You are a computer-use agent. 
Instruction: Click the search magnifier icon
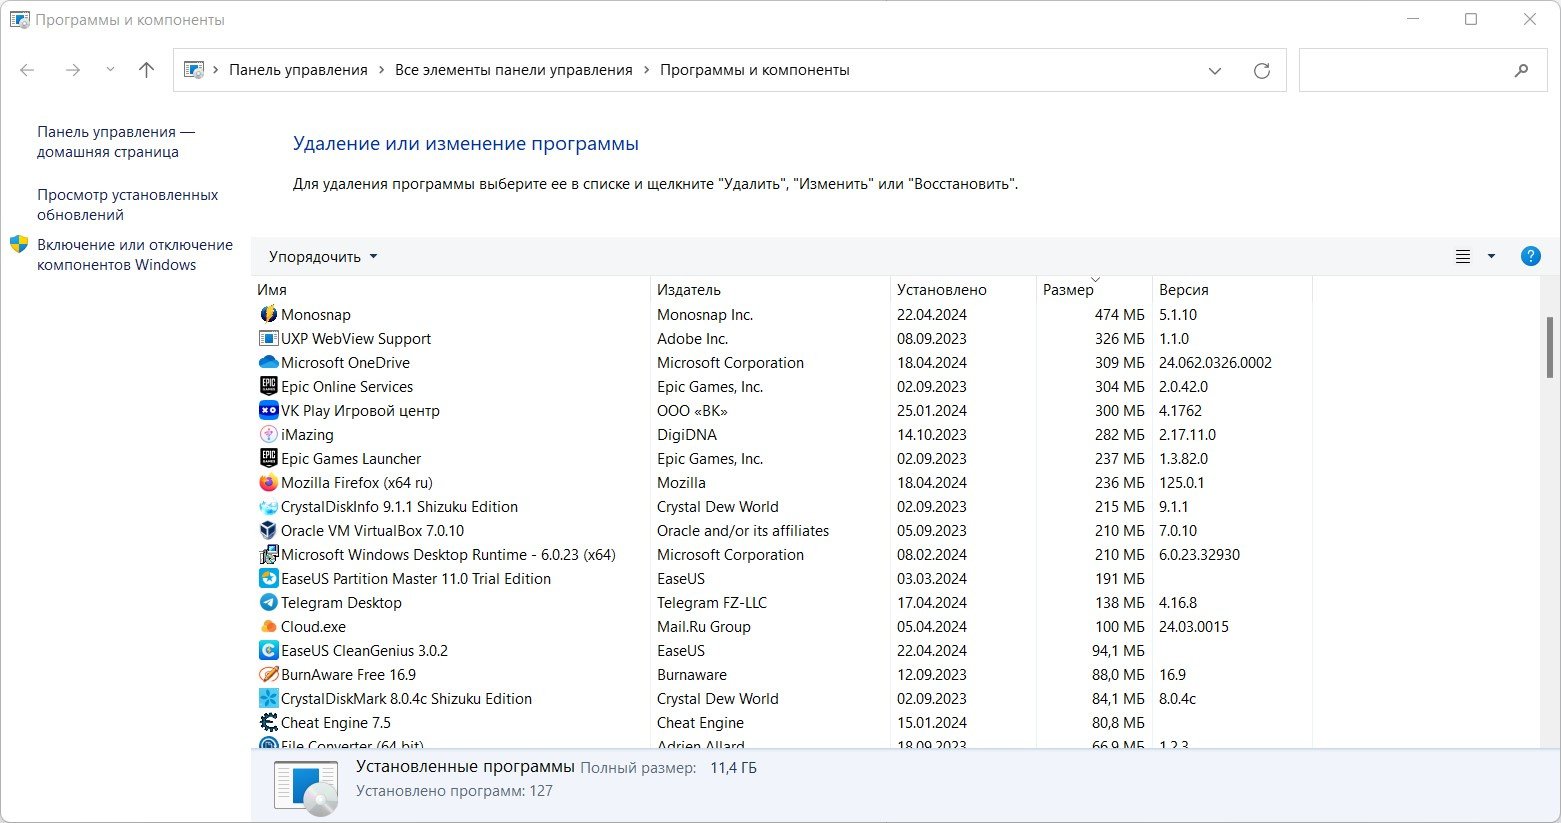click(1521, 70)
